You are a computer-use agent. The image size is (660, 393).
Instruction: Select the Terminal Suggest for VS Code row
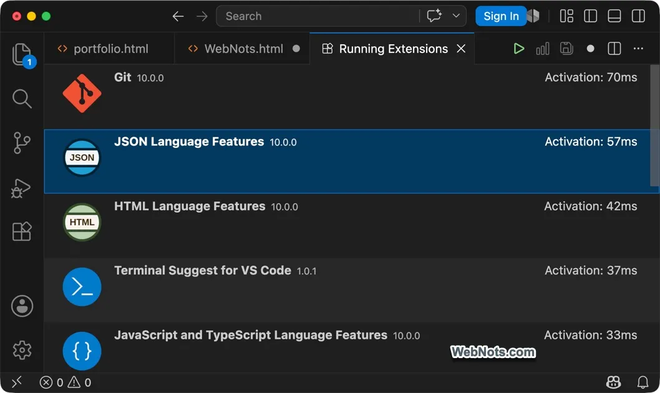click(x=347, y=290)
